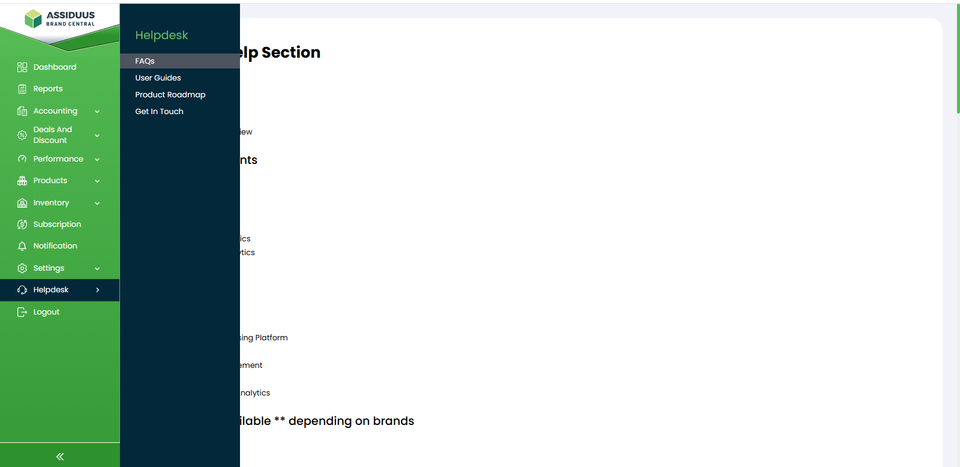Click the Notification bell icon
960x467 pixels.
click(x=22, y=246)
